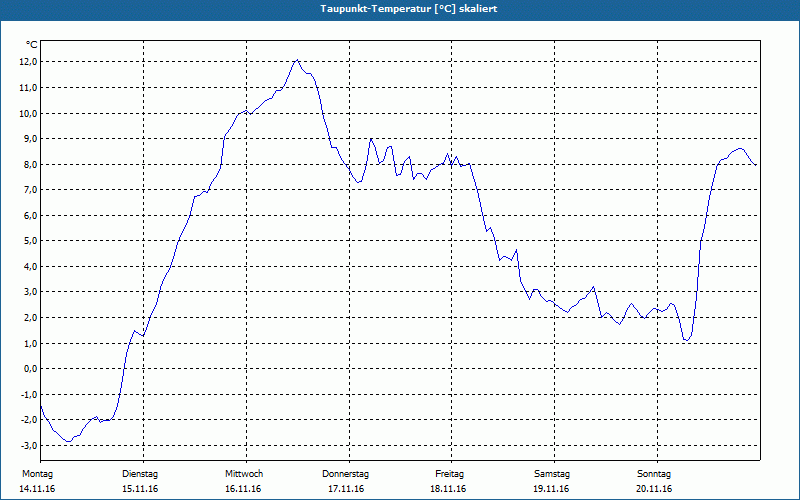Image resolution: width=800 pixels, height=500 pixels.
Task: Click the 20.11.16 date label
Action: [654, 489]
